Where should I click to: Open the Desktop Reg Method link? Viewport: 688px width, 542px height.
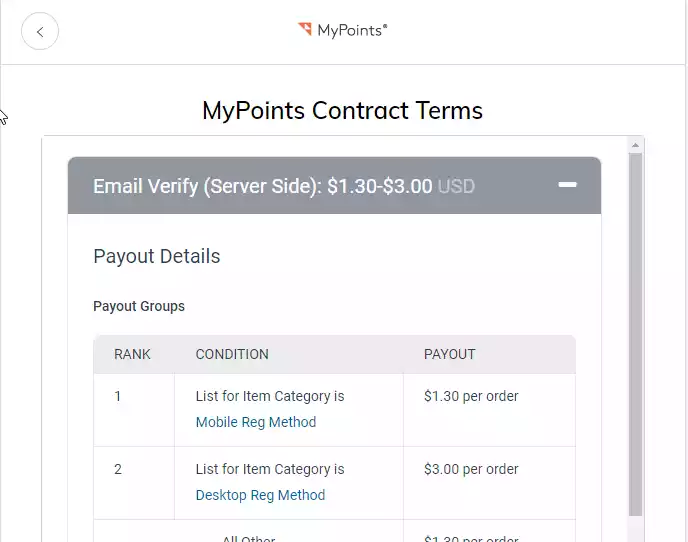[260, 495]
